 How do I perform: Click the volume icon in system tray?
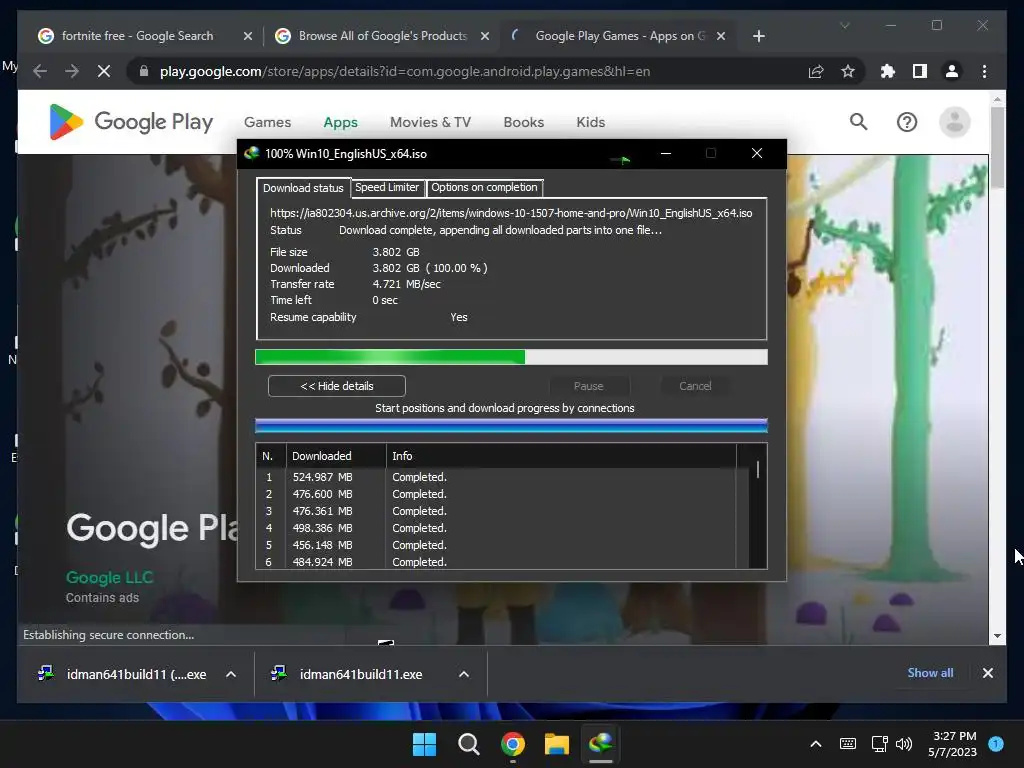tap(904, 744)
